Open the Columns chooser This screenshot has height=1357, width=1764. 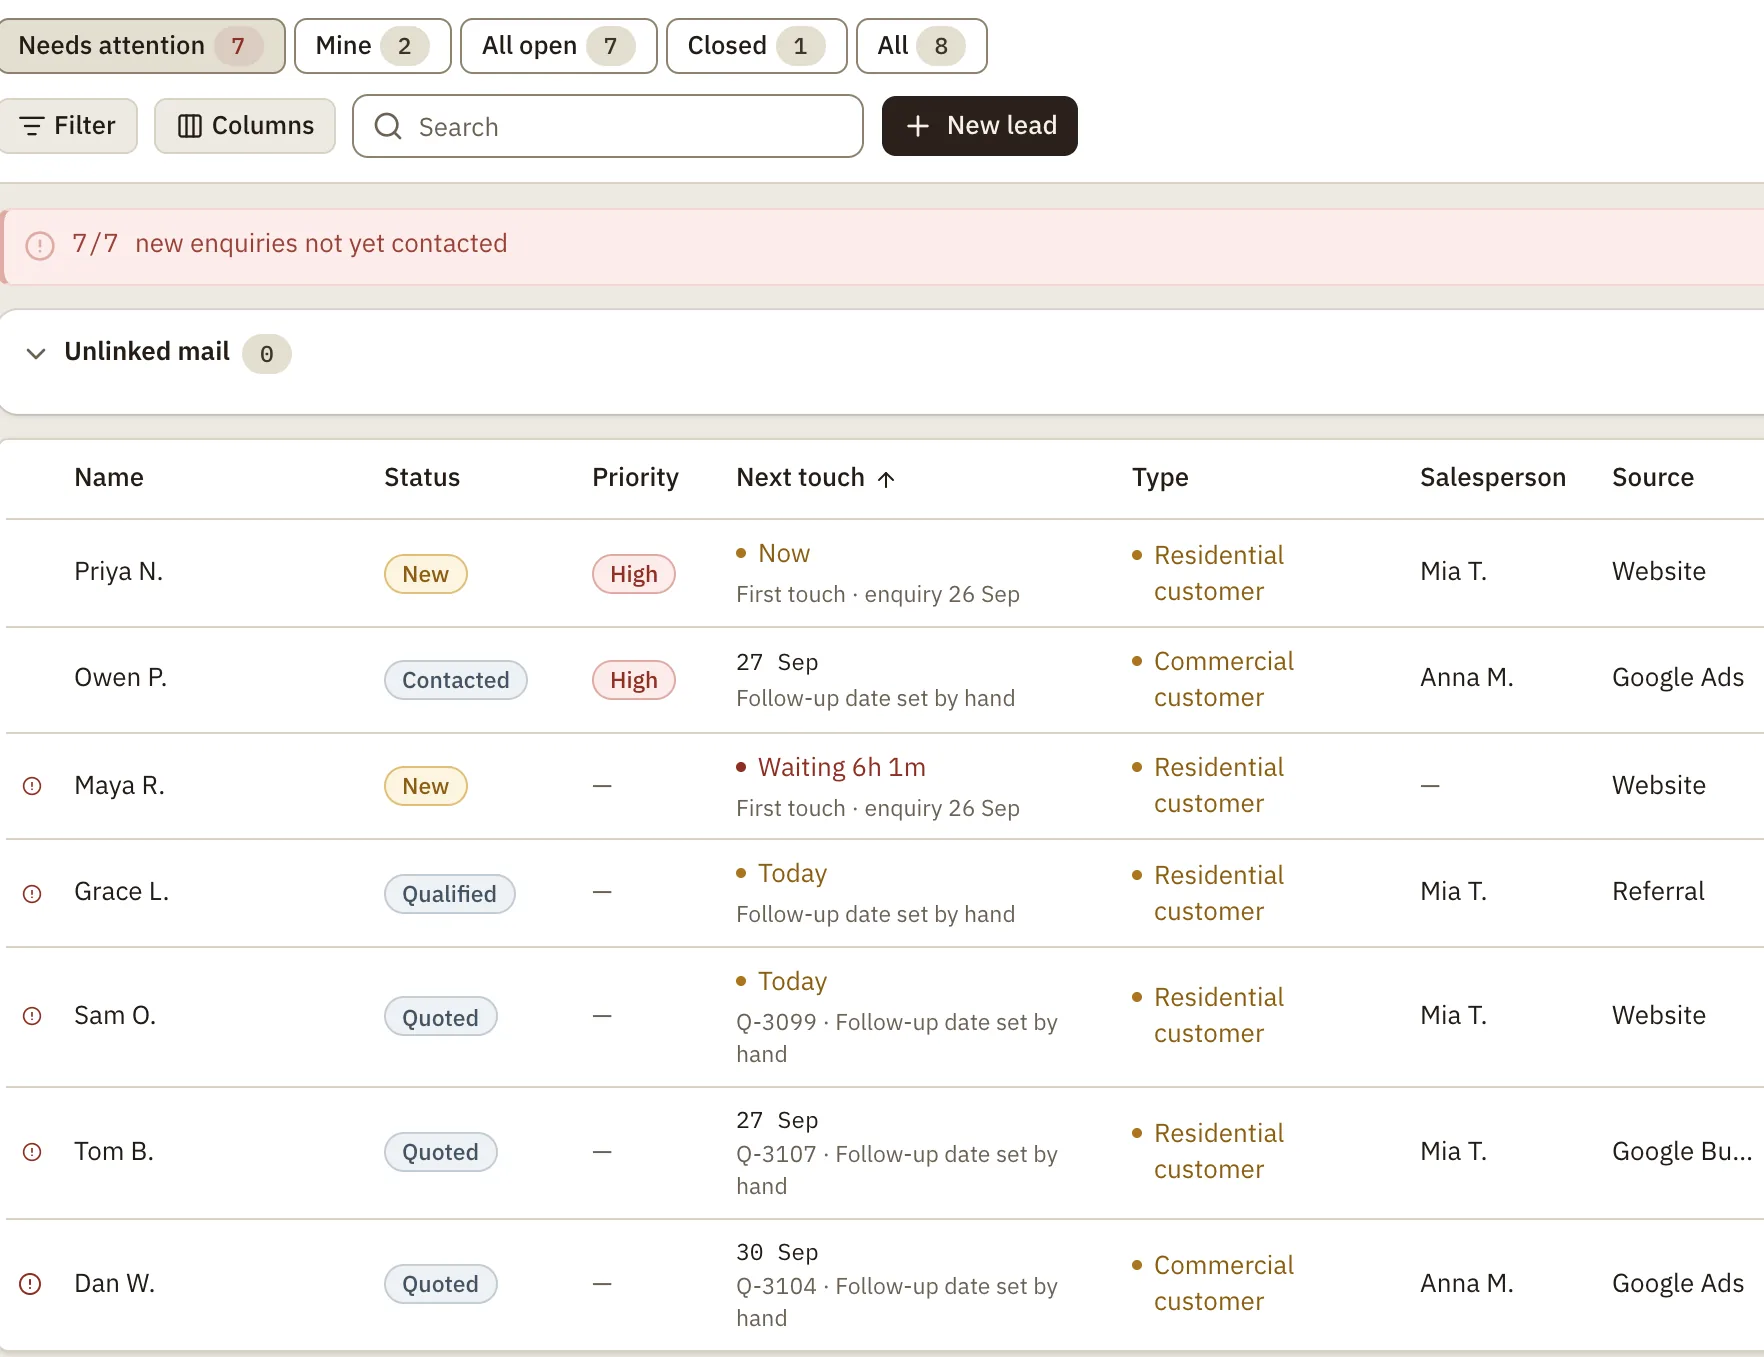(x=245, y=126)
